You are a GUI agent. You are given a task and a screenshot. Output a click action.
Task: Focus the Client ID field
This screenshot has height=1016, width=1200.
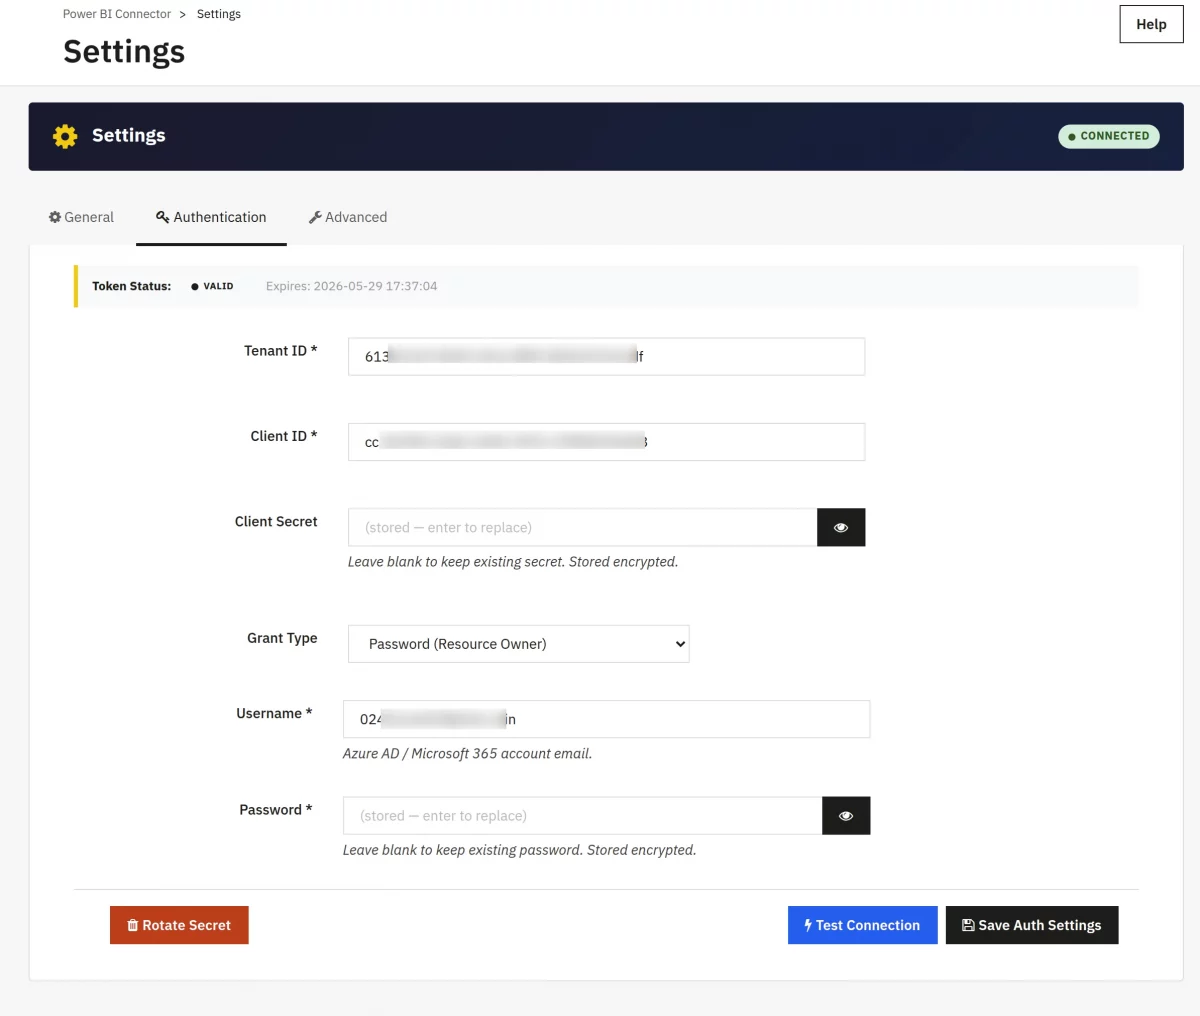pos(606,442)
